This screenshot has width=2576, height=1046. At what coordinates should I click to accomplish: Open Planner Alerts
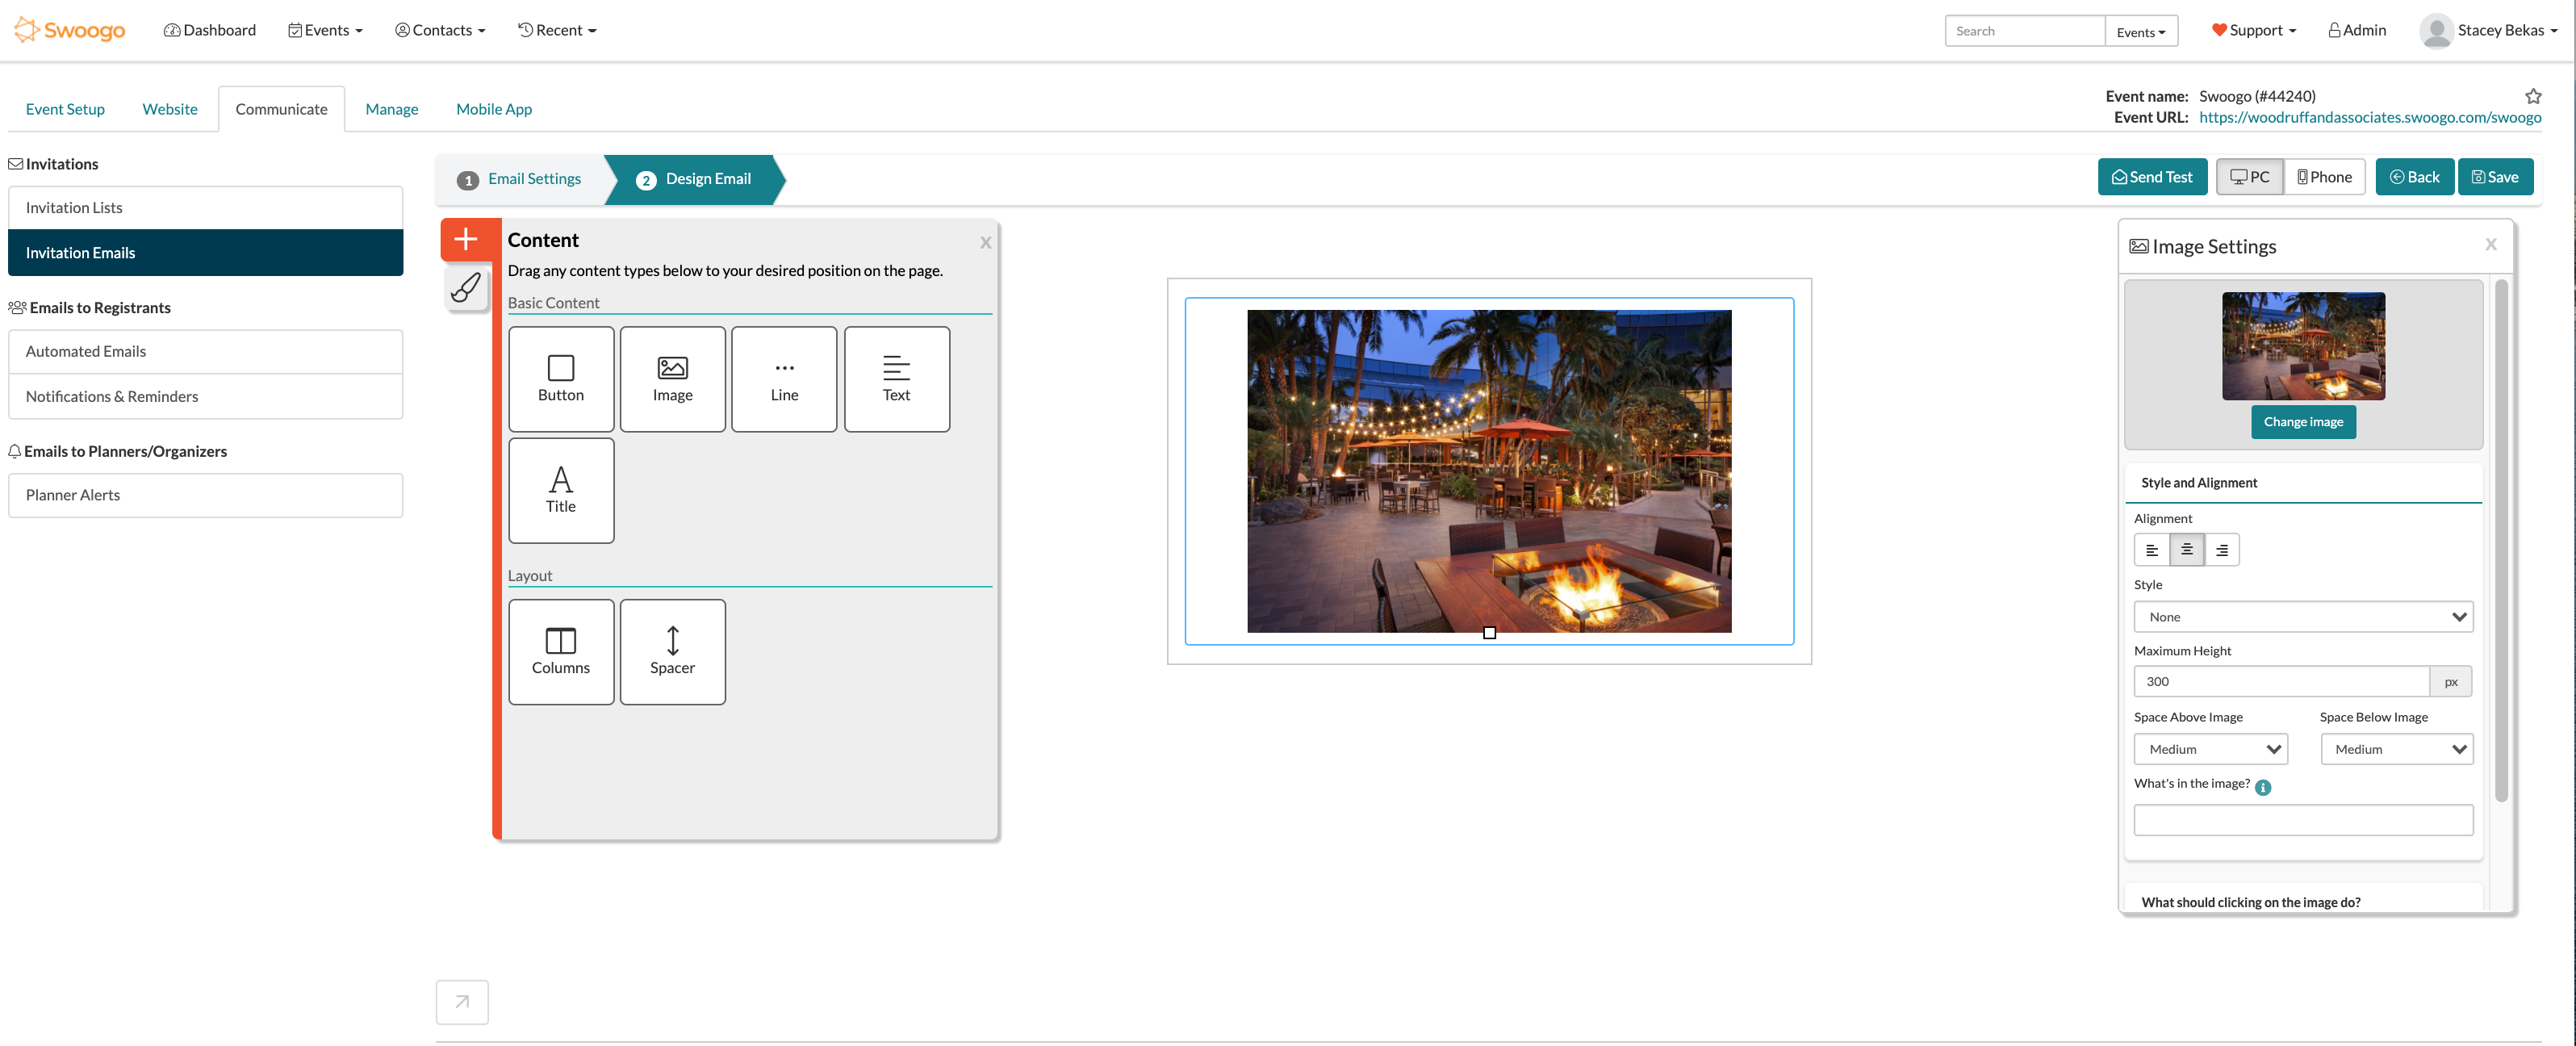pos(205,495)
